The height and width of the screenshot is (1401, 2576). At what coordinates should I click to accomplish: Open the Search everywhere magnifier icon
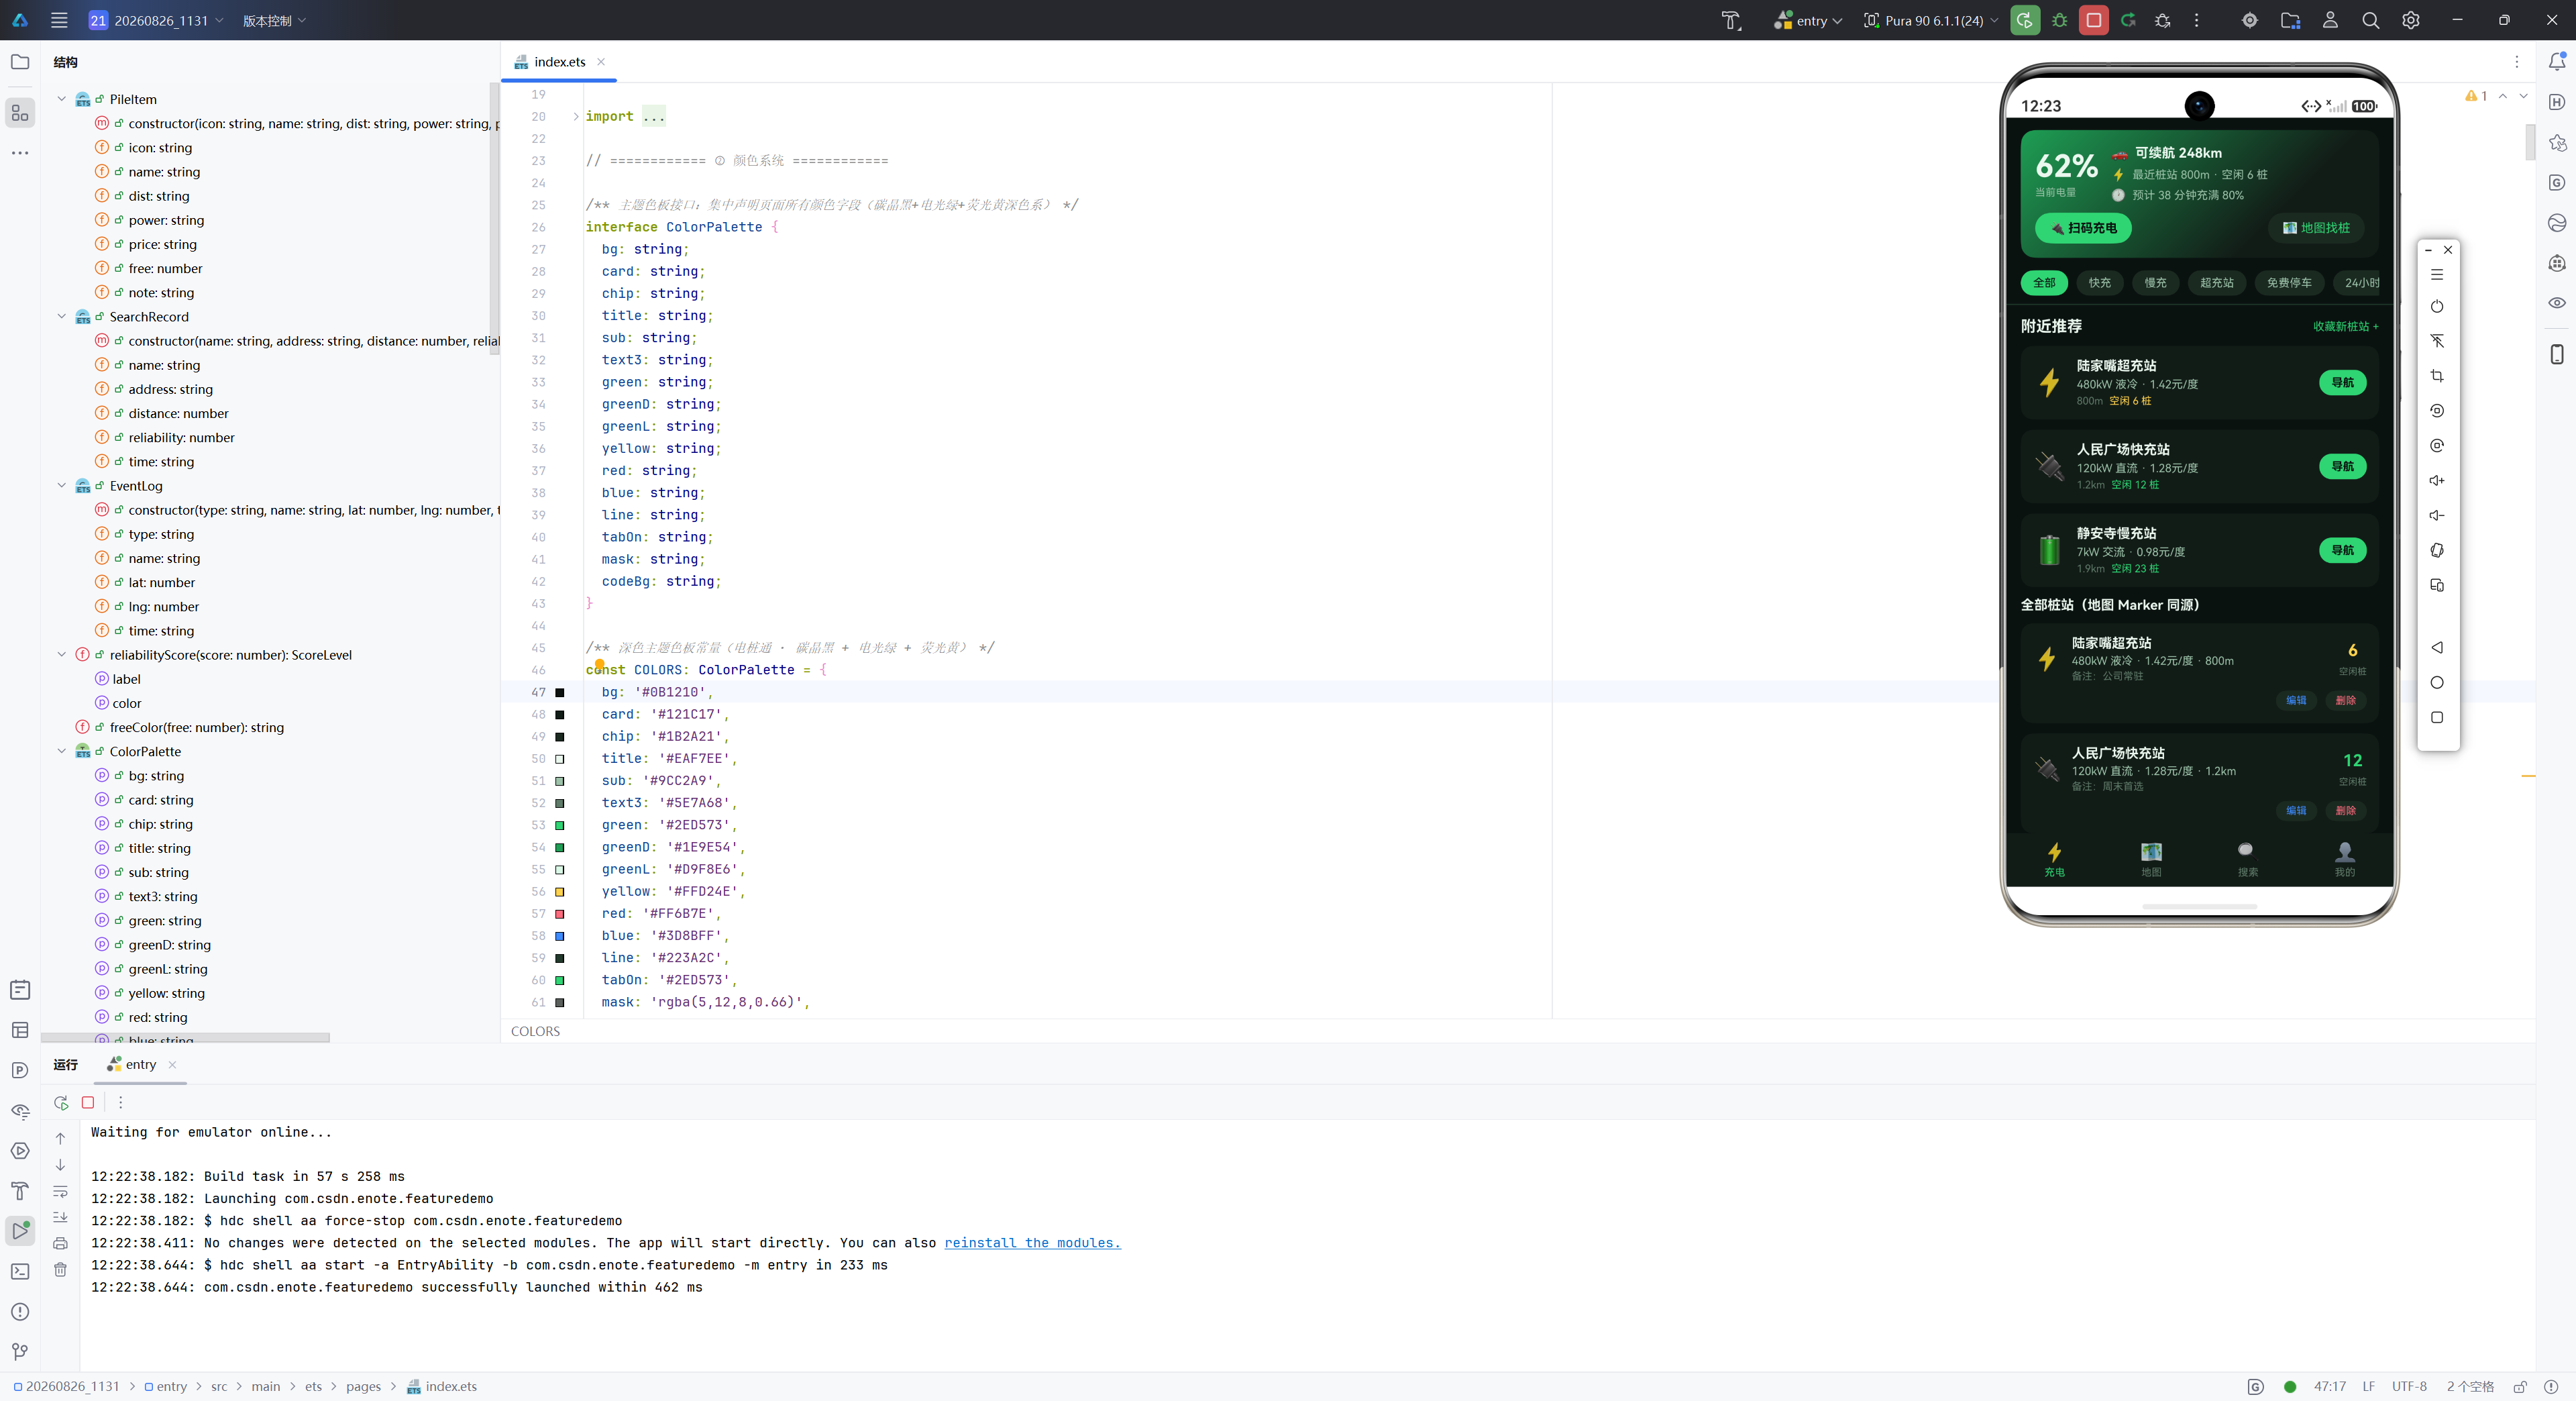click(2370, 20)
